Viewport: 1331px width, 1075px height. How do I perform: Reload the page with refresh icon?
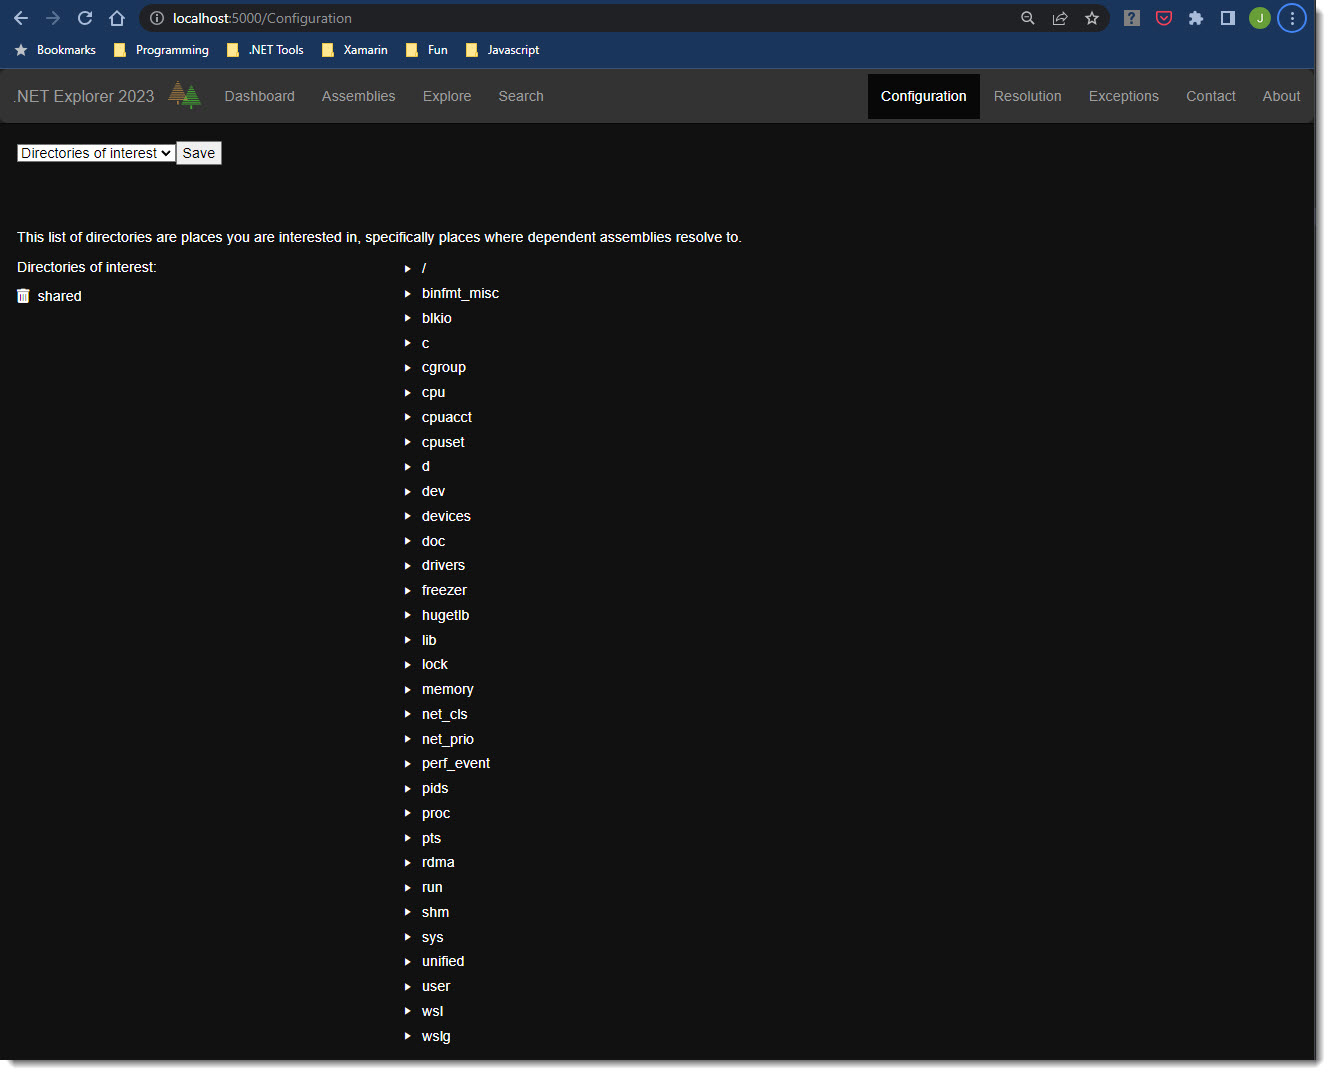coord(85,18)
